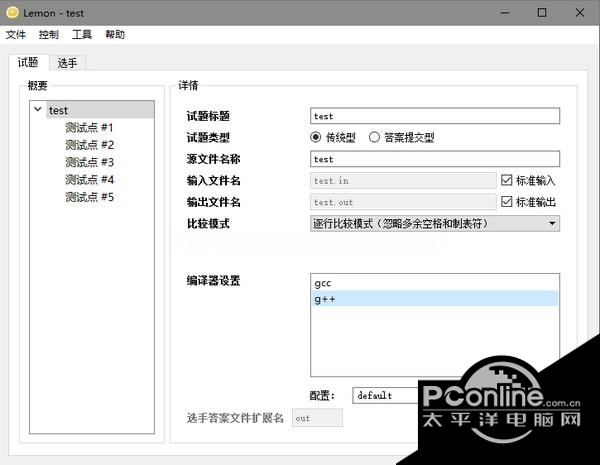The width and height of the screenshot is (600, 465).
Task: Click the test.in input file field
Action: pyautogui.click(x=403, y=181)
